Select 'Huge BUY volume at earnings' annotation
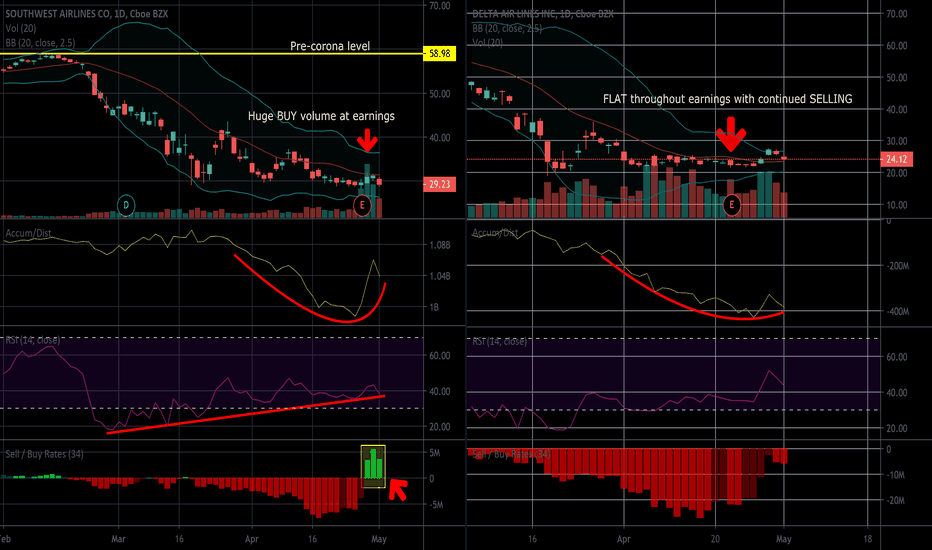932x550 pixels. tap(321, 116)
